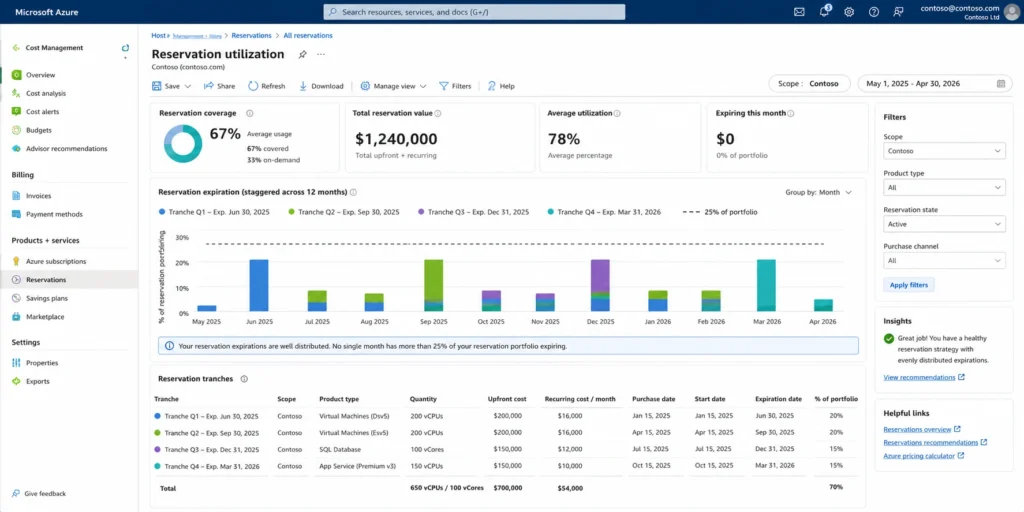This screenshot has width=1024, height=512.
Task: Click the Reservation coverage info icon
Action: pyautogui.click(x=249, y=113)
